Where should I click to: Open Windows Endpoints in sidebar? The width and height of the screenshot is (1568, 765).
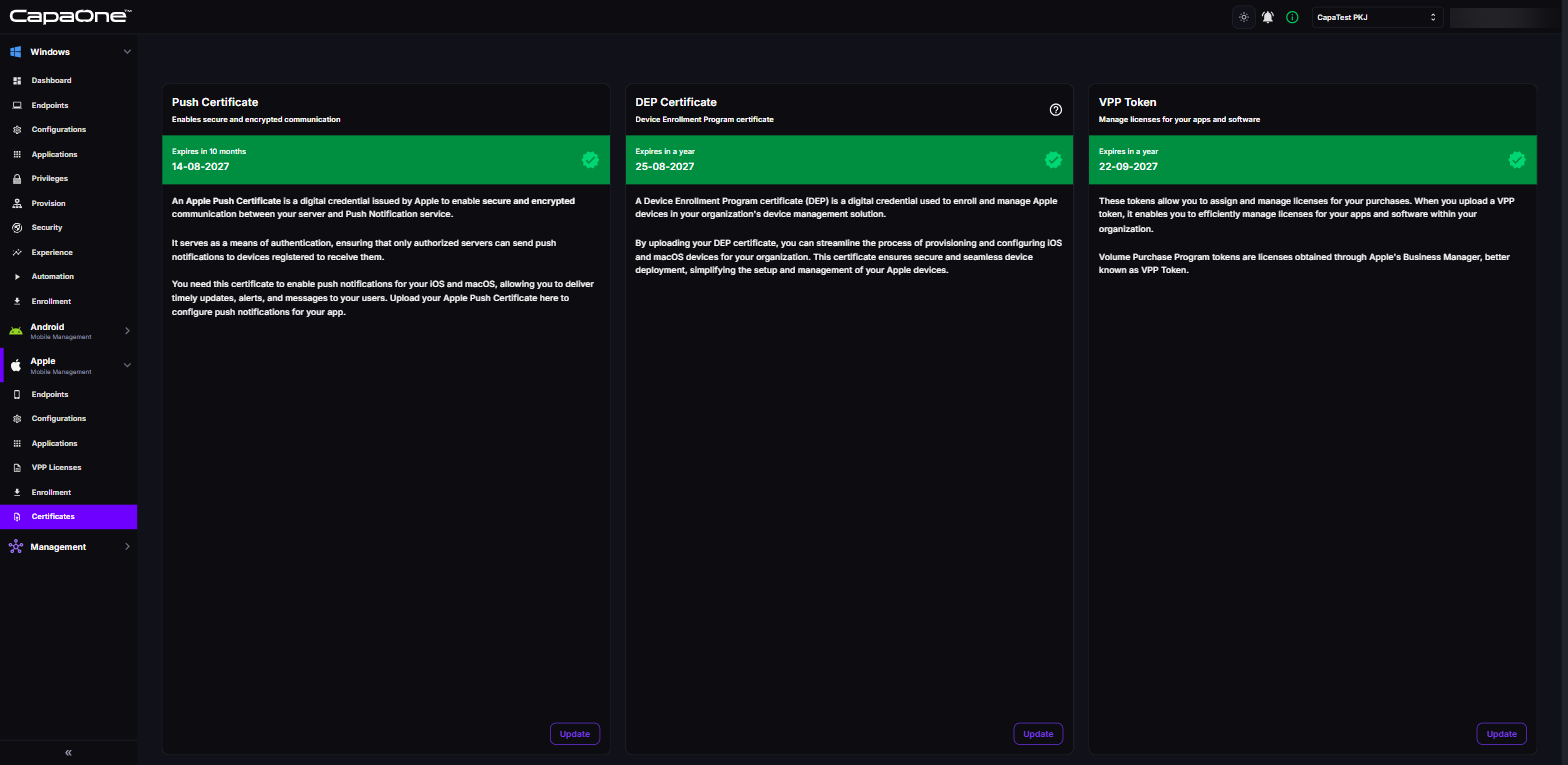coord(69,105)
